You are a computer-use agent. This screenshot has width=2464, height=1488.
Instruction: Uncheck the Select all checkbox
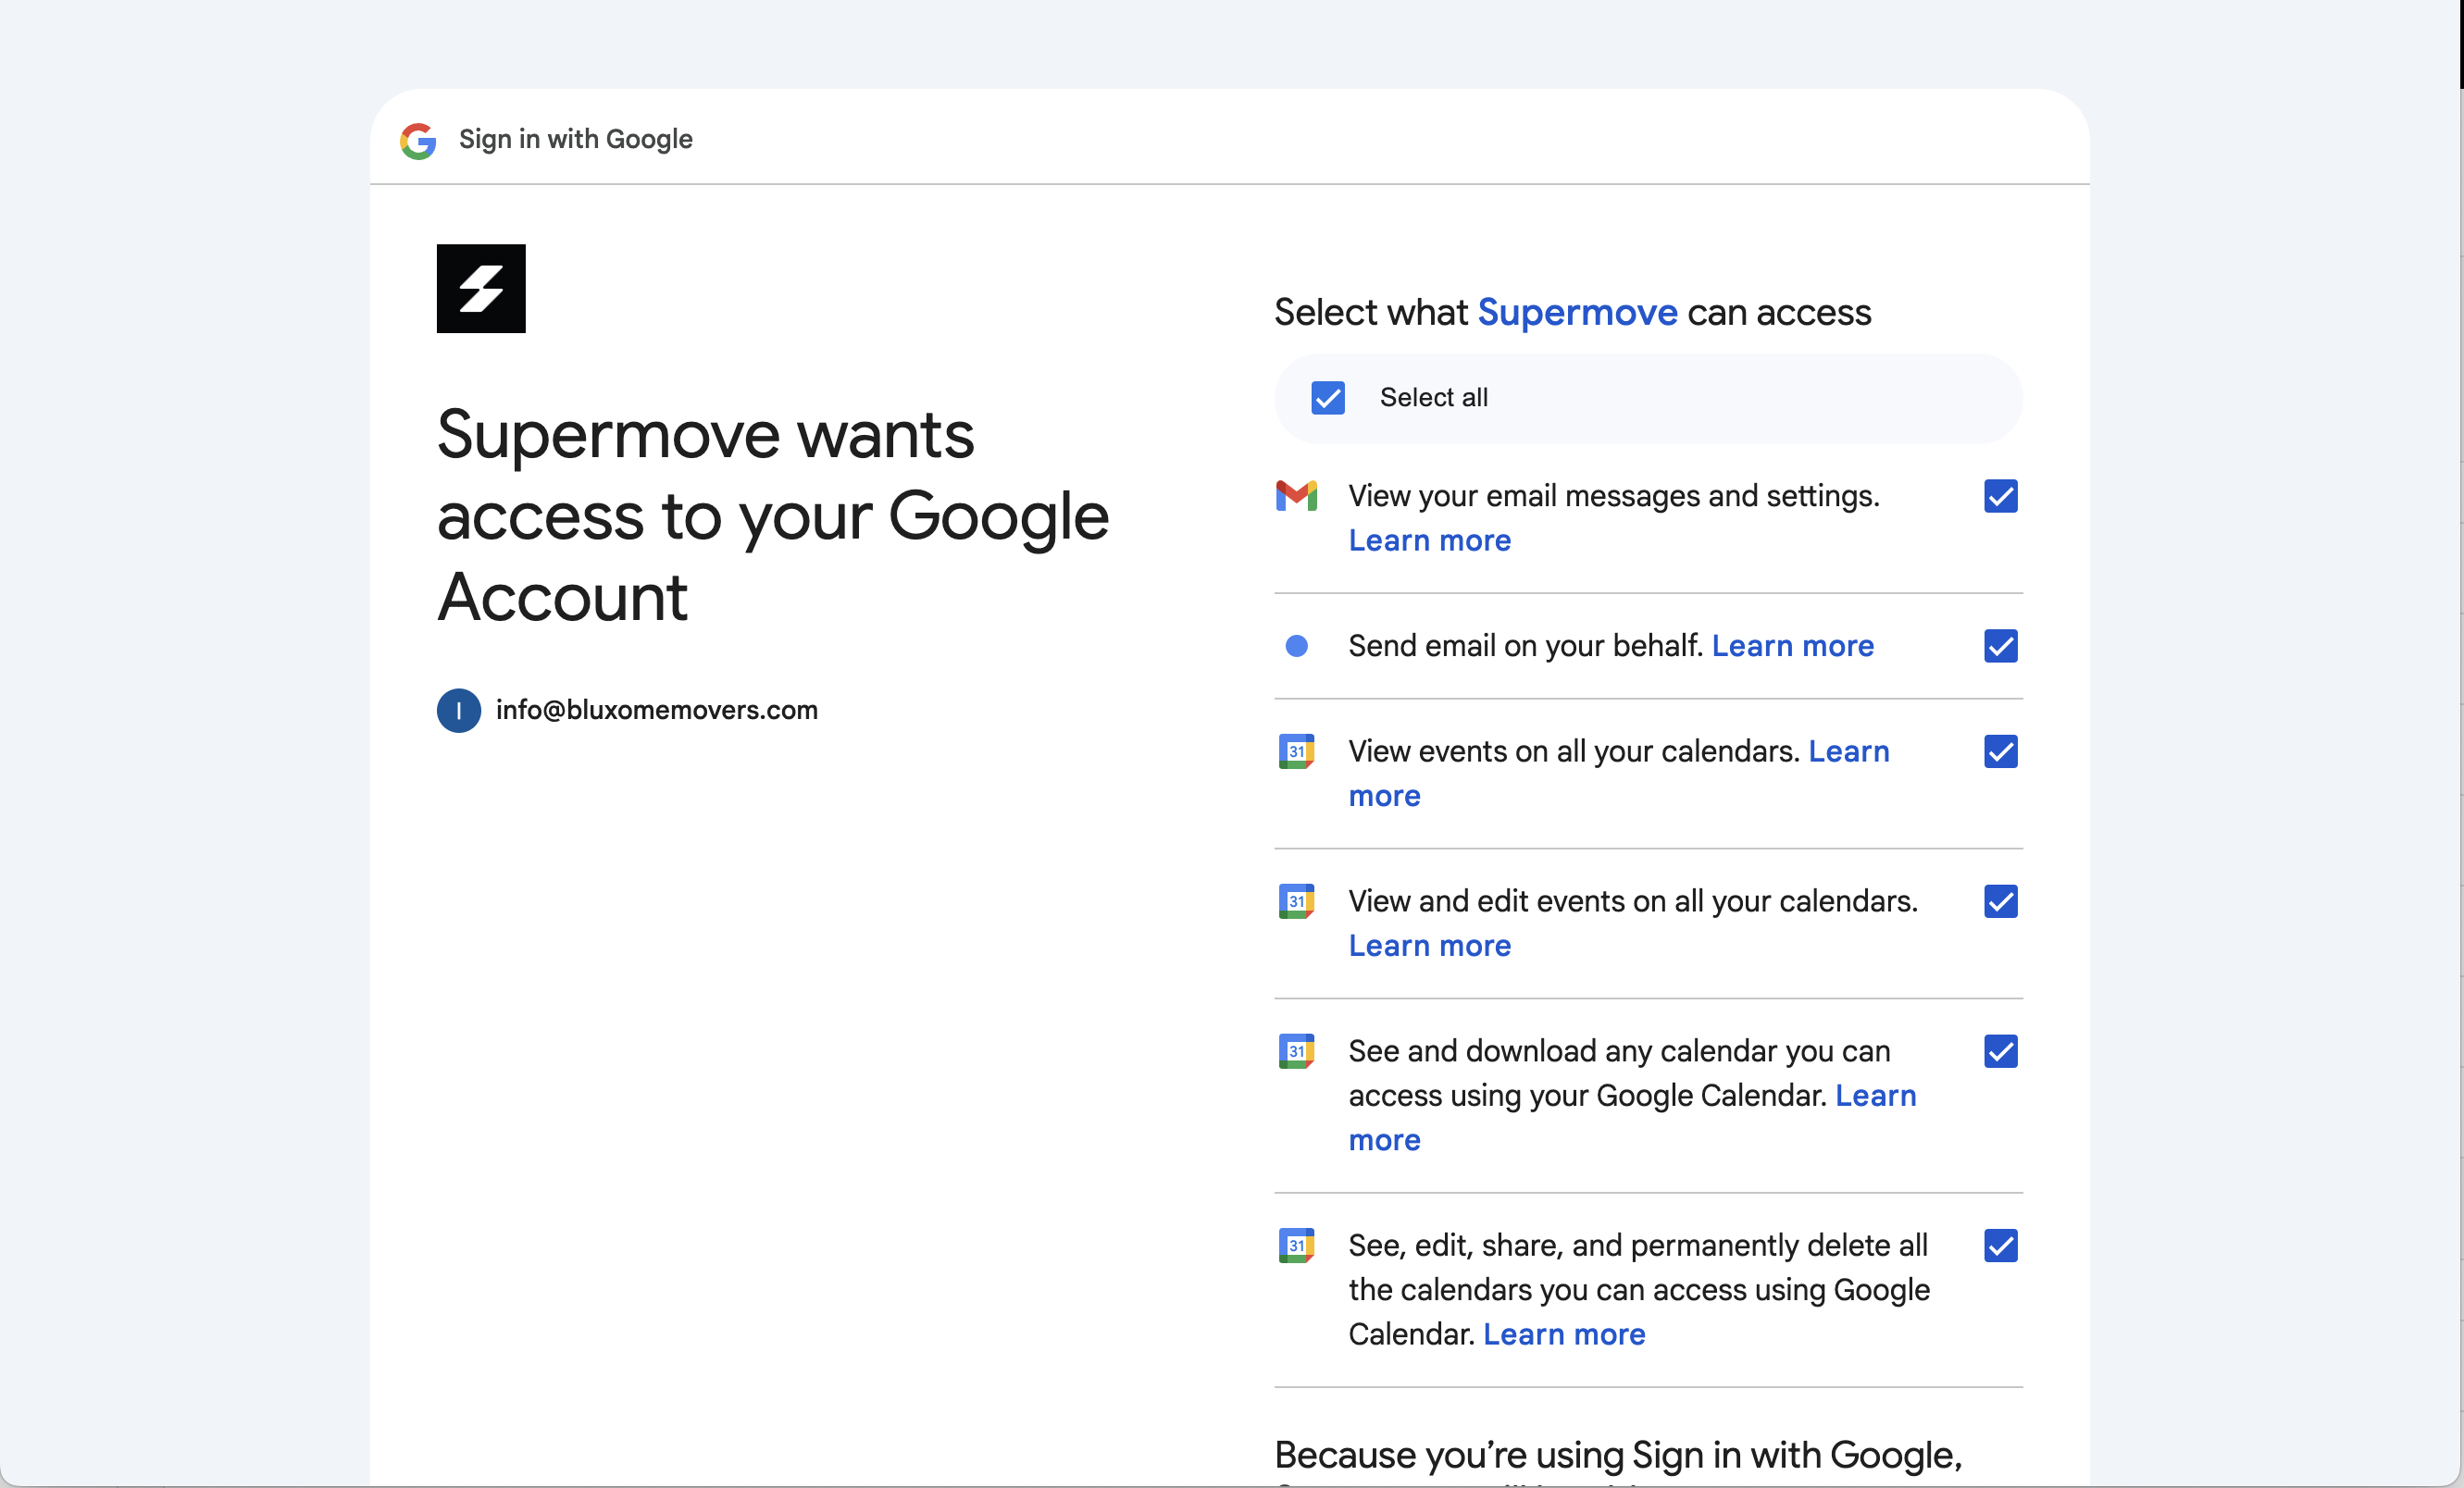tap(1328, 398)
